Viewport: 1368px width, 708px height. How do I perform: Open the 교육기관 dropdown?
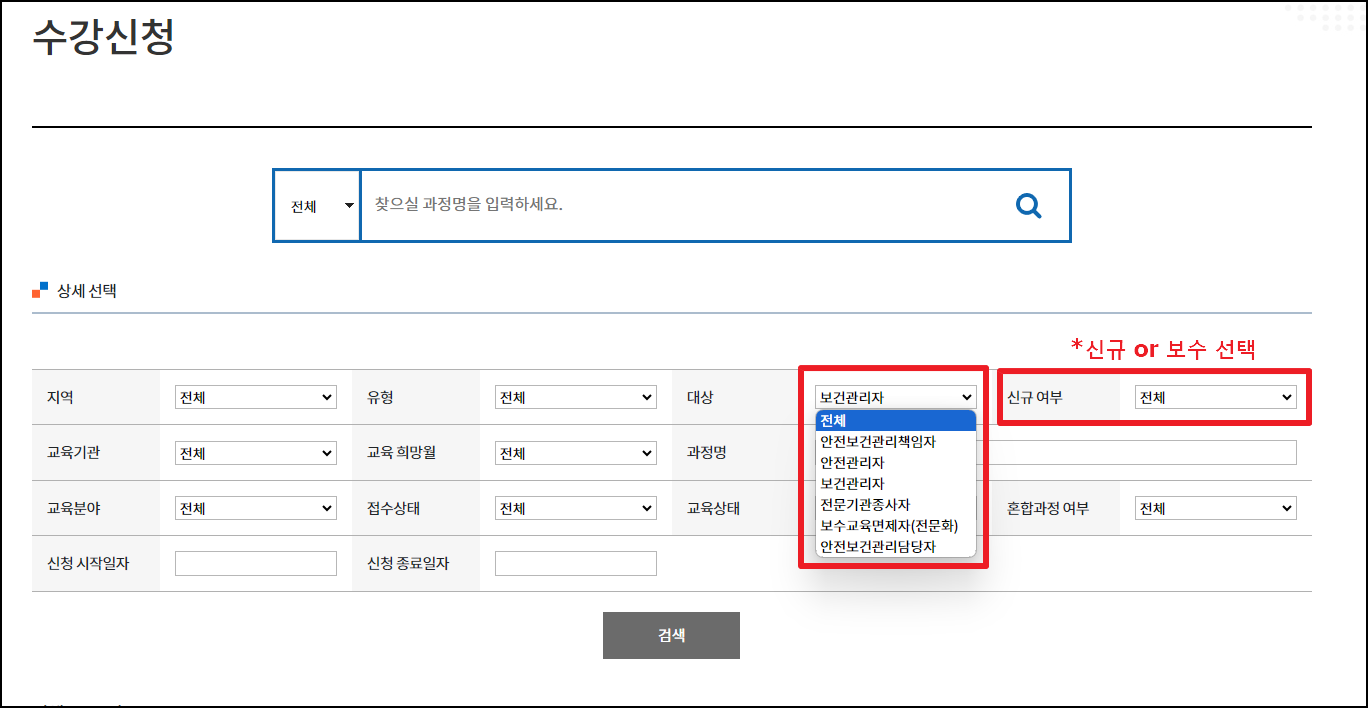256,453
